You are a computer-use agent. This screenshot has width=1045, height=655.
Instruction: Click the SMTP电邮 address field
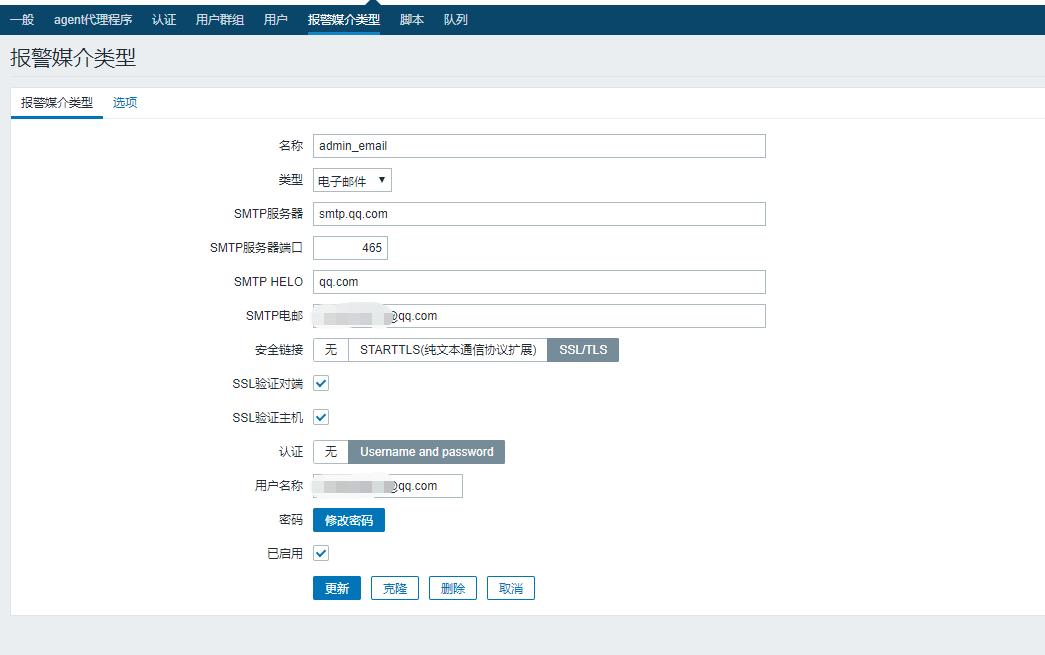coord(539,316)
